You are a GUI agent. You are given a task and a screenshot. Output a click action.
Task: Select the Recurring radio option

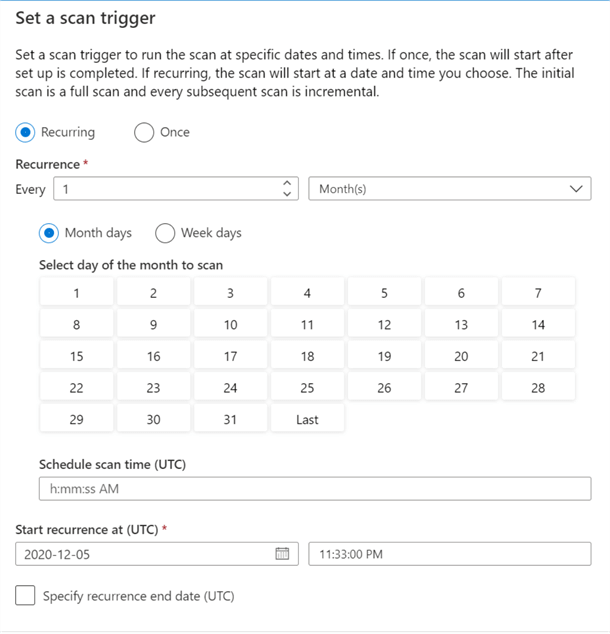[x=26, y=132]
